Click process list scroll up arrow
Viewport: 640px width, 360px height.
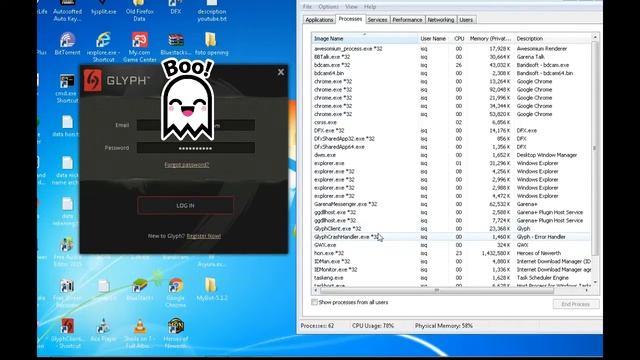click(595, 37)
